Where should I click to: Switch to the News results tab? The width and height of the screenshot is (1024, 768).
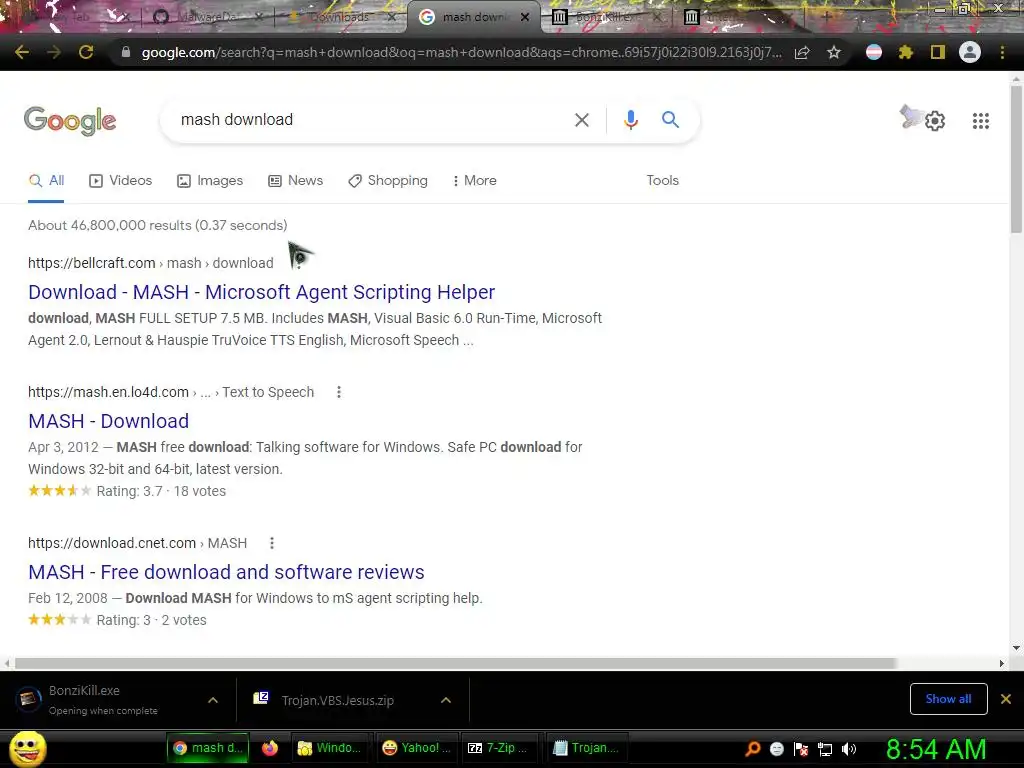click(x=295, y=181)
